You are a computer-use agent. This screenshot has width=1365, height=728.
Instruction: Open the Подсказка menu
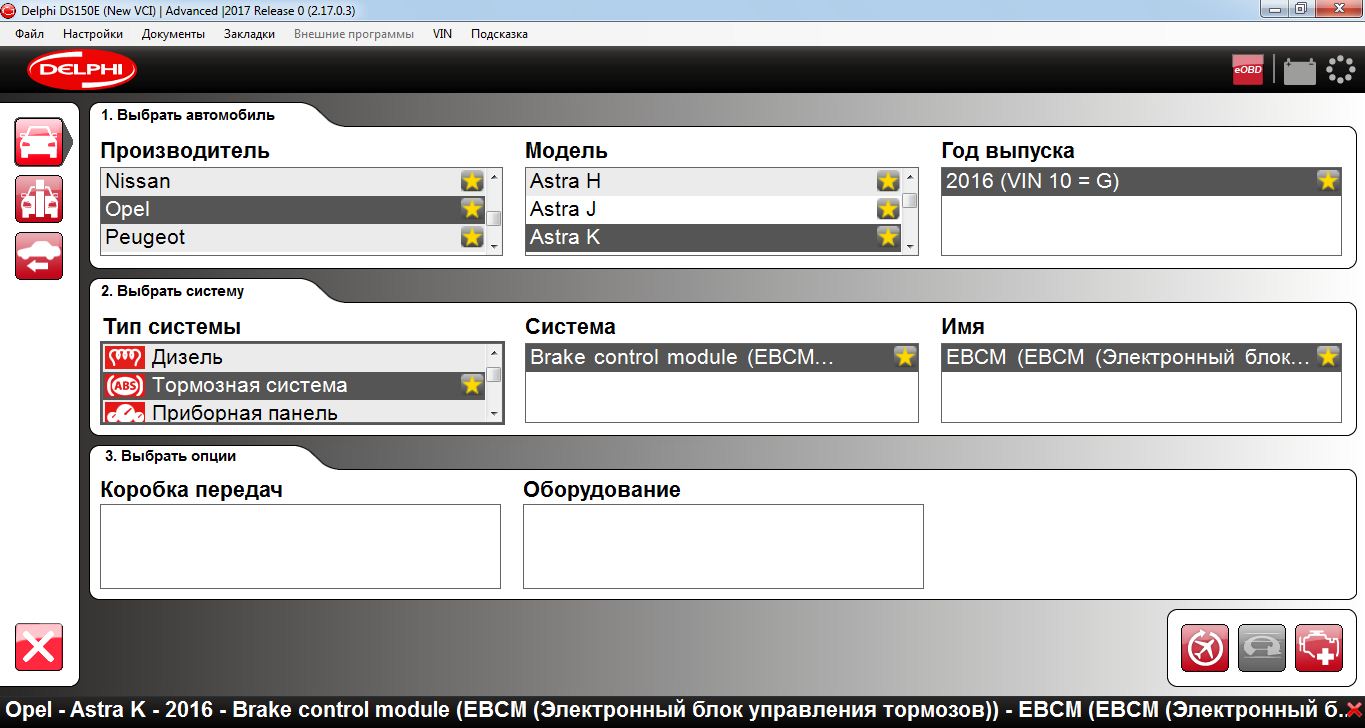(499, 34)
